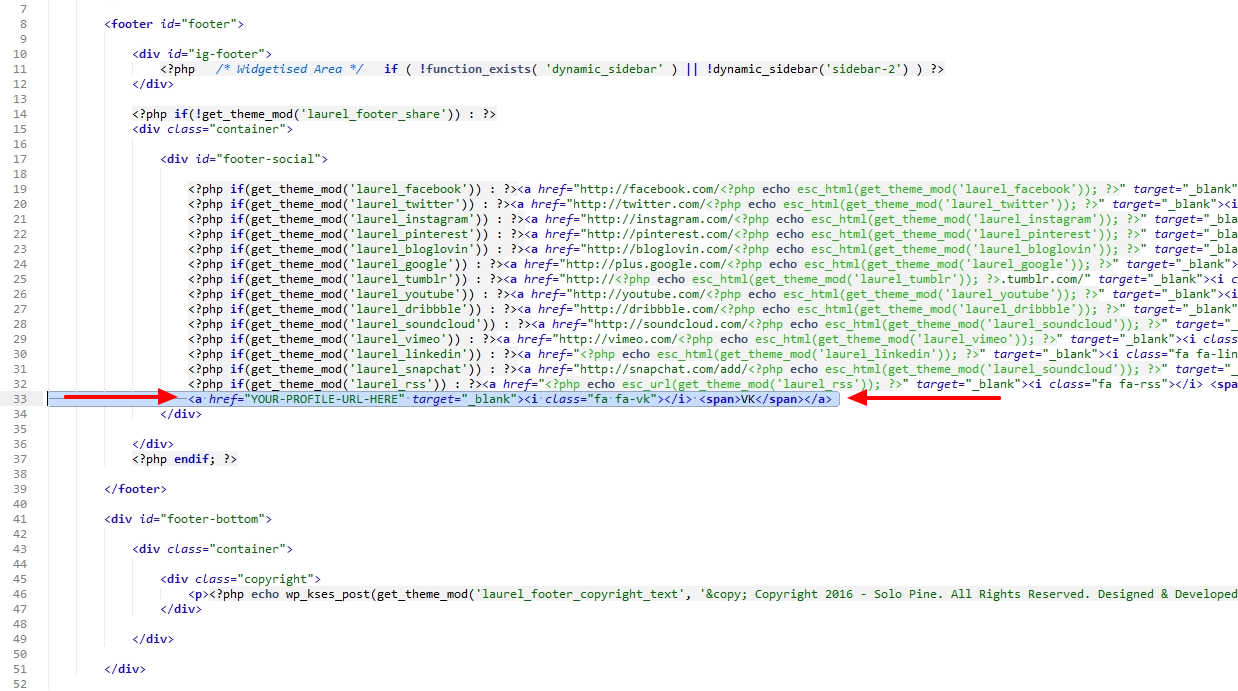Click the wp_kses_post function call
Image resolution: width=1238 pixels, height=691 pixels.
pyautogui.click(x=328, y=594)
